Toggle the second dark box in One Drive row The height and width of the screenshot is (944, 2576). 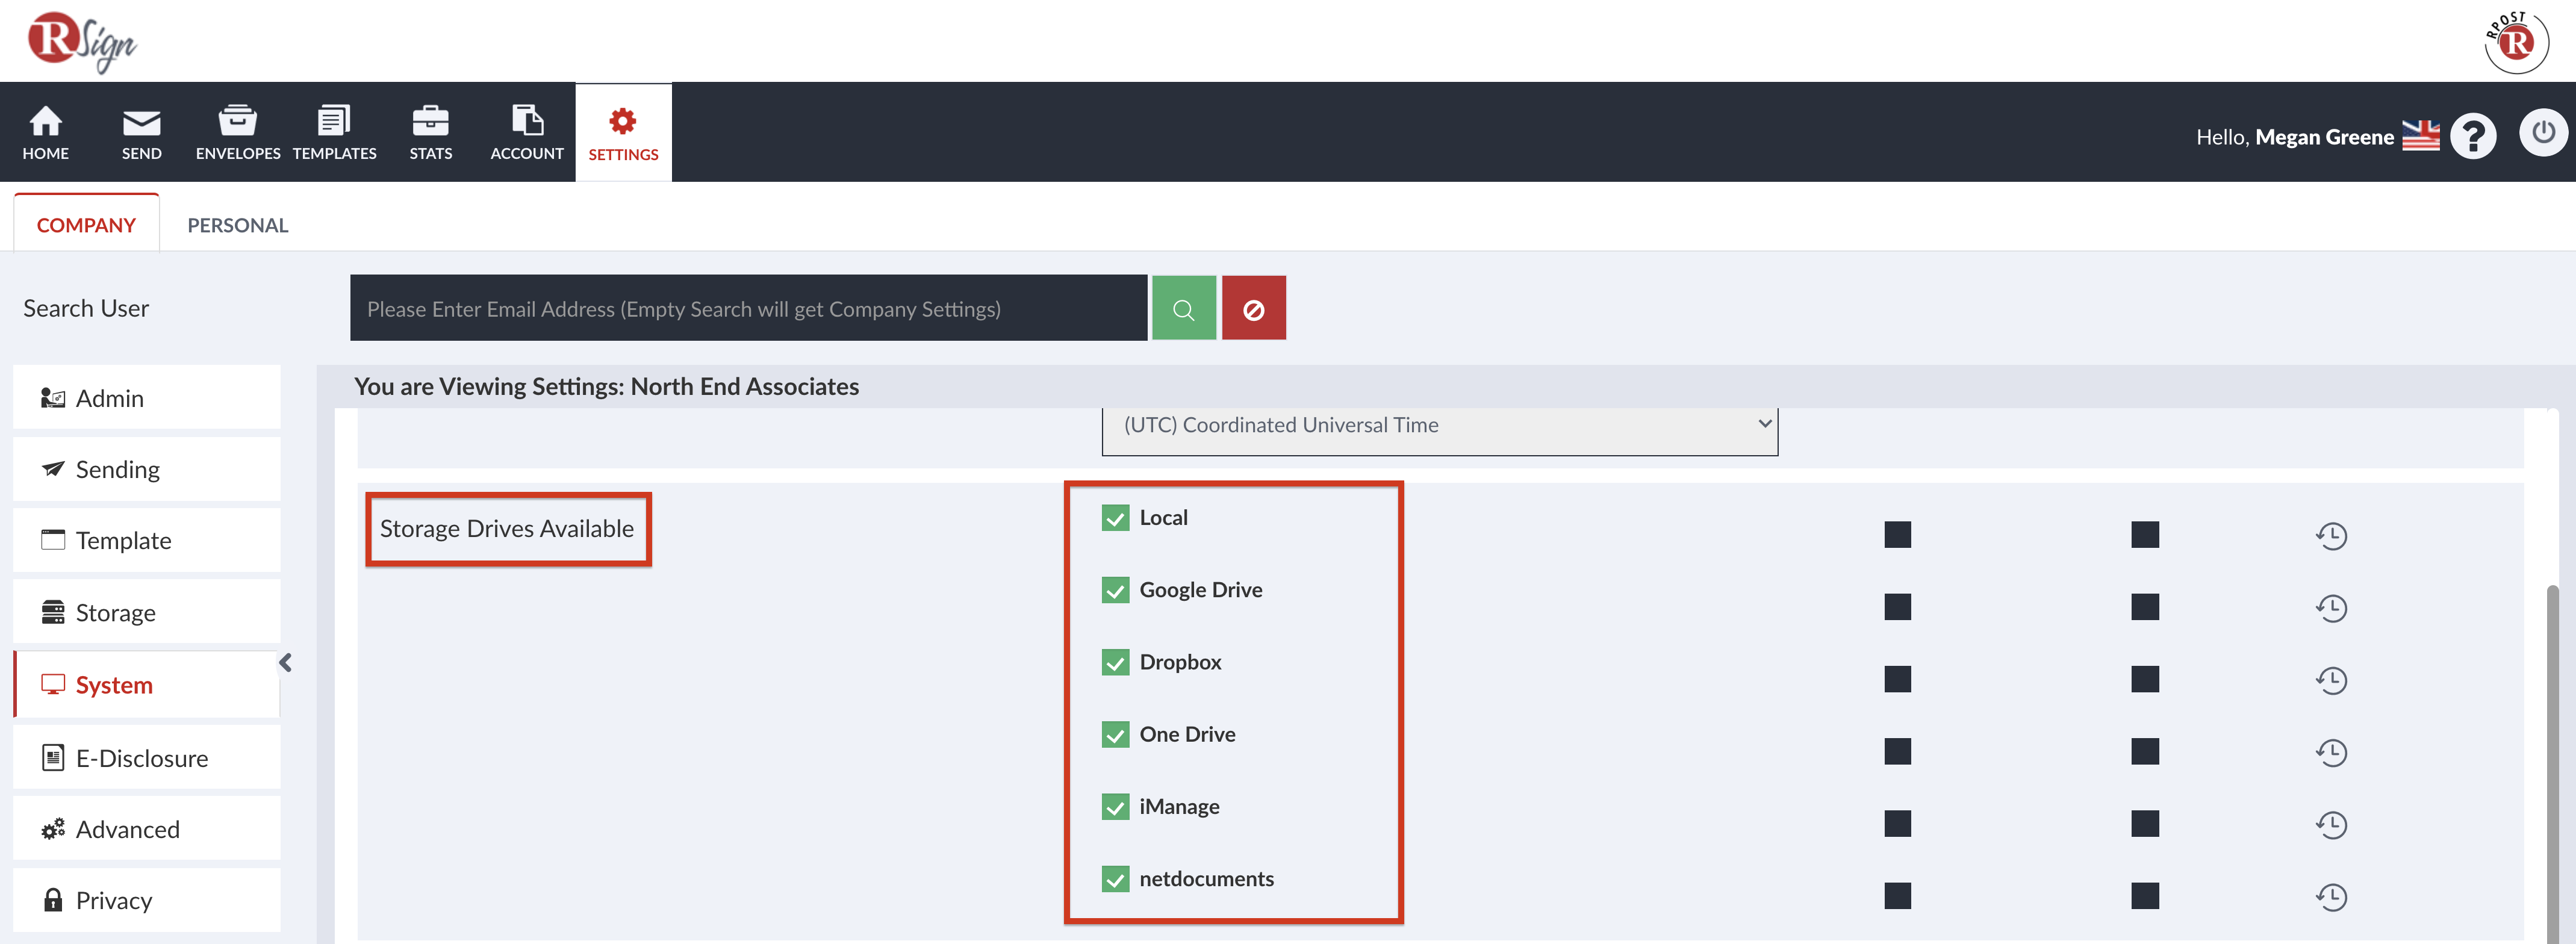pyautogui.click(x=2145, y=751)
